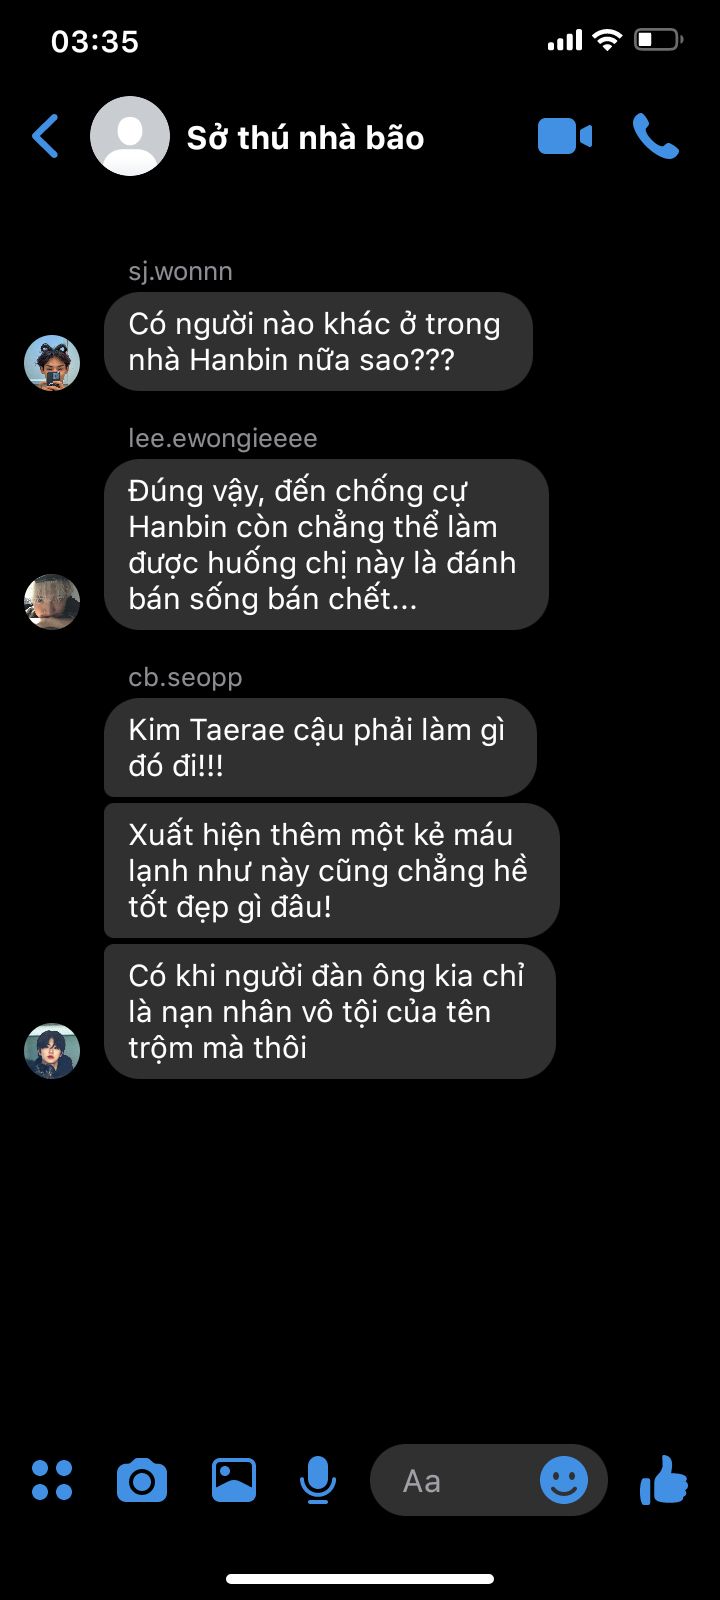720x1600 pixels.
Task: Select message starting Xuất hiện thêm
Action: (331, 870)
